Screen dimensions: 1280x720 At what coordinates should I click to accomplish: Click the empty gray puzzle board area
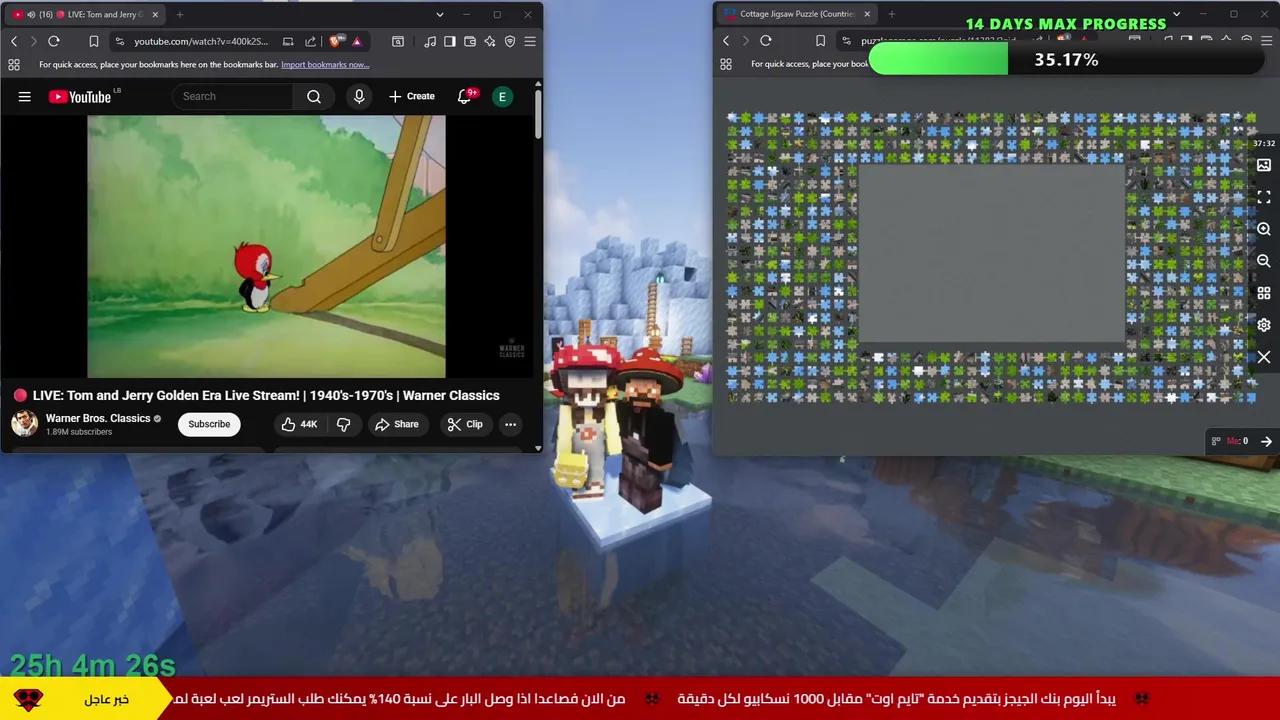pyautogui.click(x=991, y=254)
